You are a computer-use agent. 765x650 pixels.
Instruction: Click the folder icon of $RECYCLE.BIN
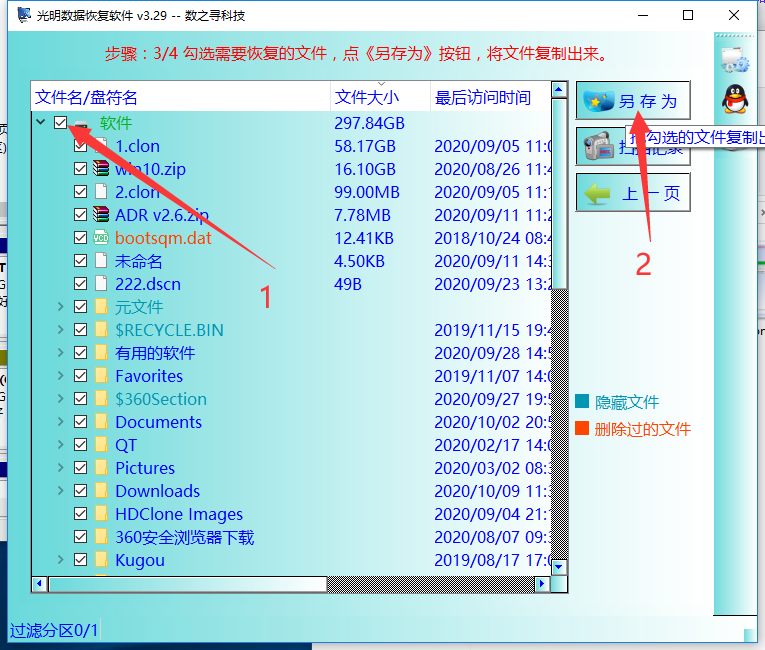pos(101,329)
